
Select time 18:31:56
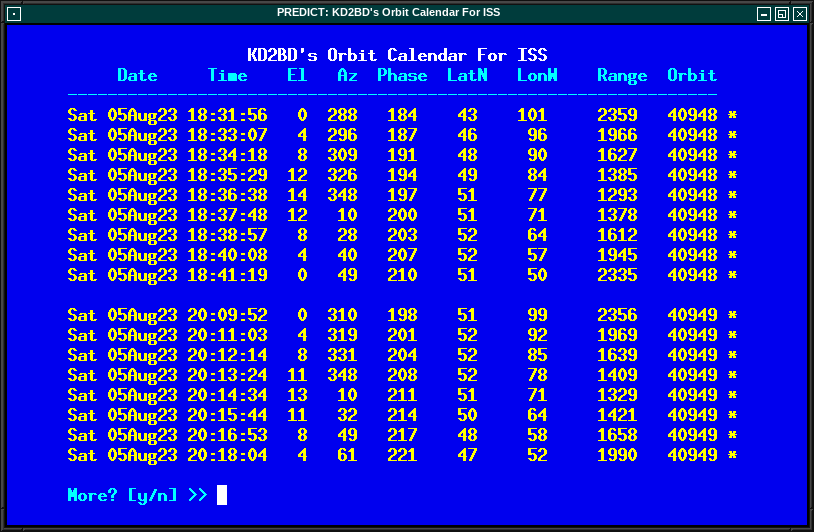pyautogui.click(x=227, y=115)
